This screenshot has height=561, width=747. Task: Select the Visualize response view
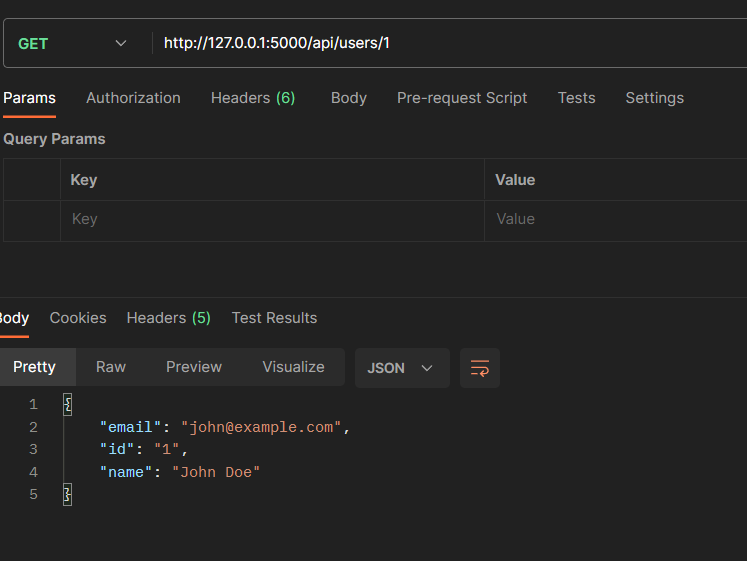pyautogui.click(x=293, y=367)
